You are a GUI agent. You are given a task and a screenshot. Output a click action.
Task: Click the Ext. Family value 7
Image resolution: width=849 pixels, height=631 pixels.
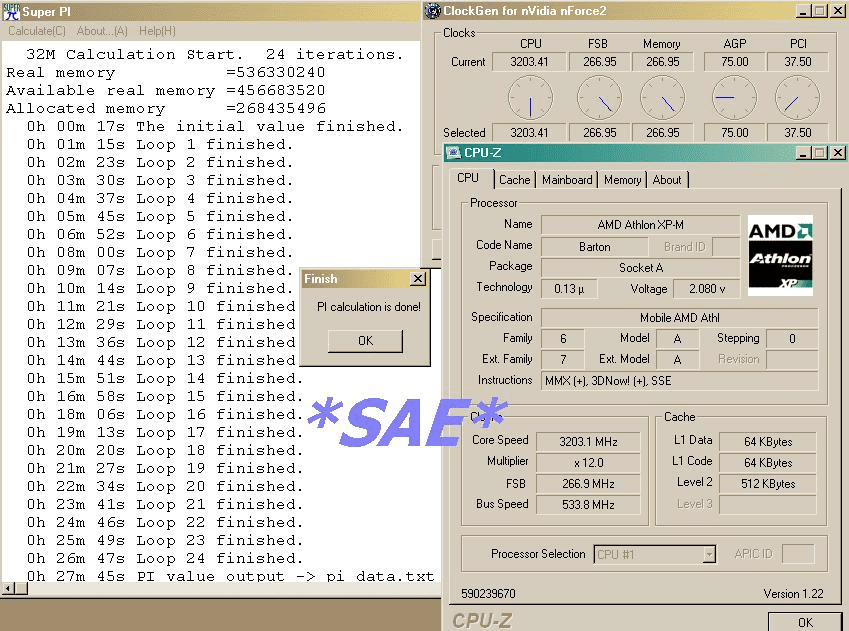563,360
